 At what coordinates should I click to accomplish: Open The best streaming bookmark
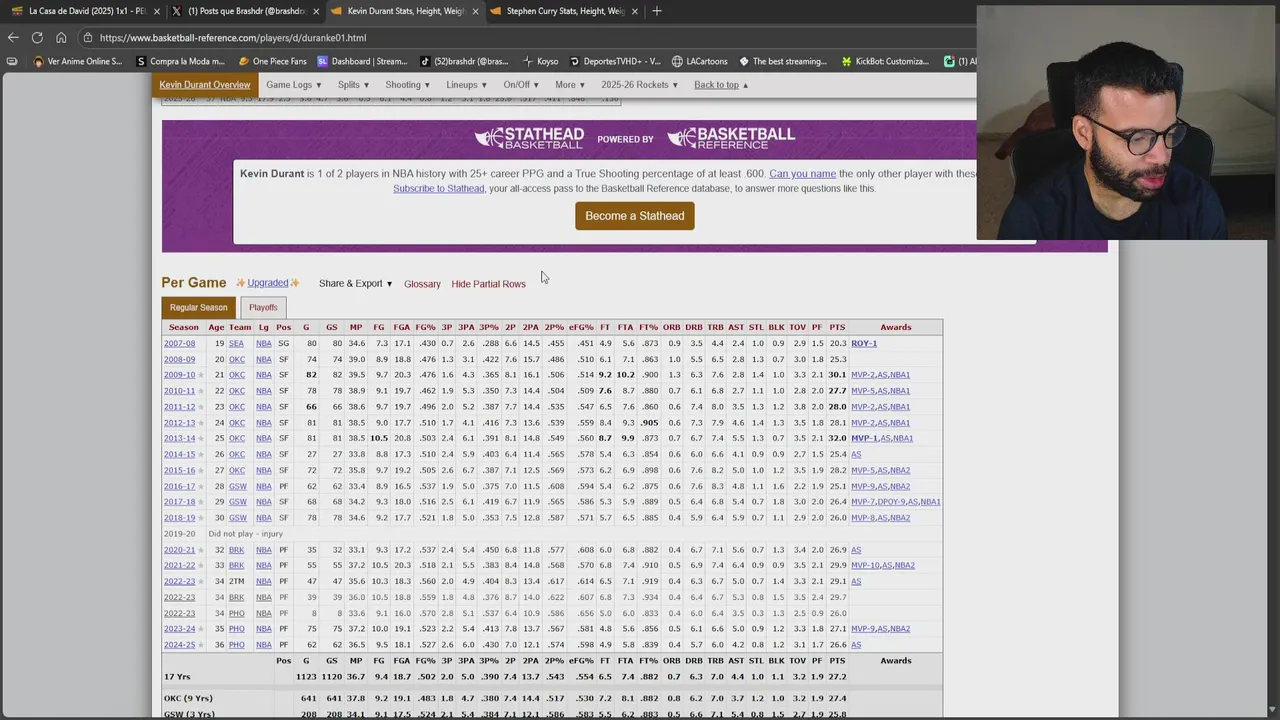782,61
